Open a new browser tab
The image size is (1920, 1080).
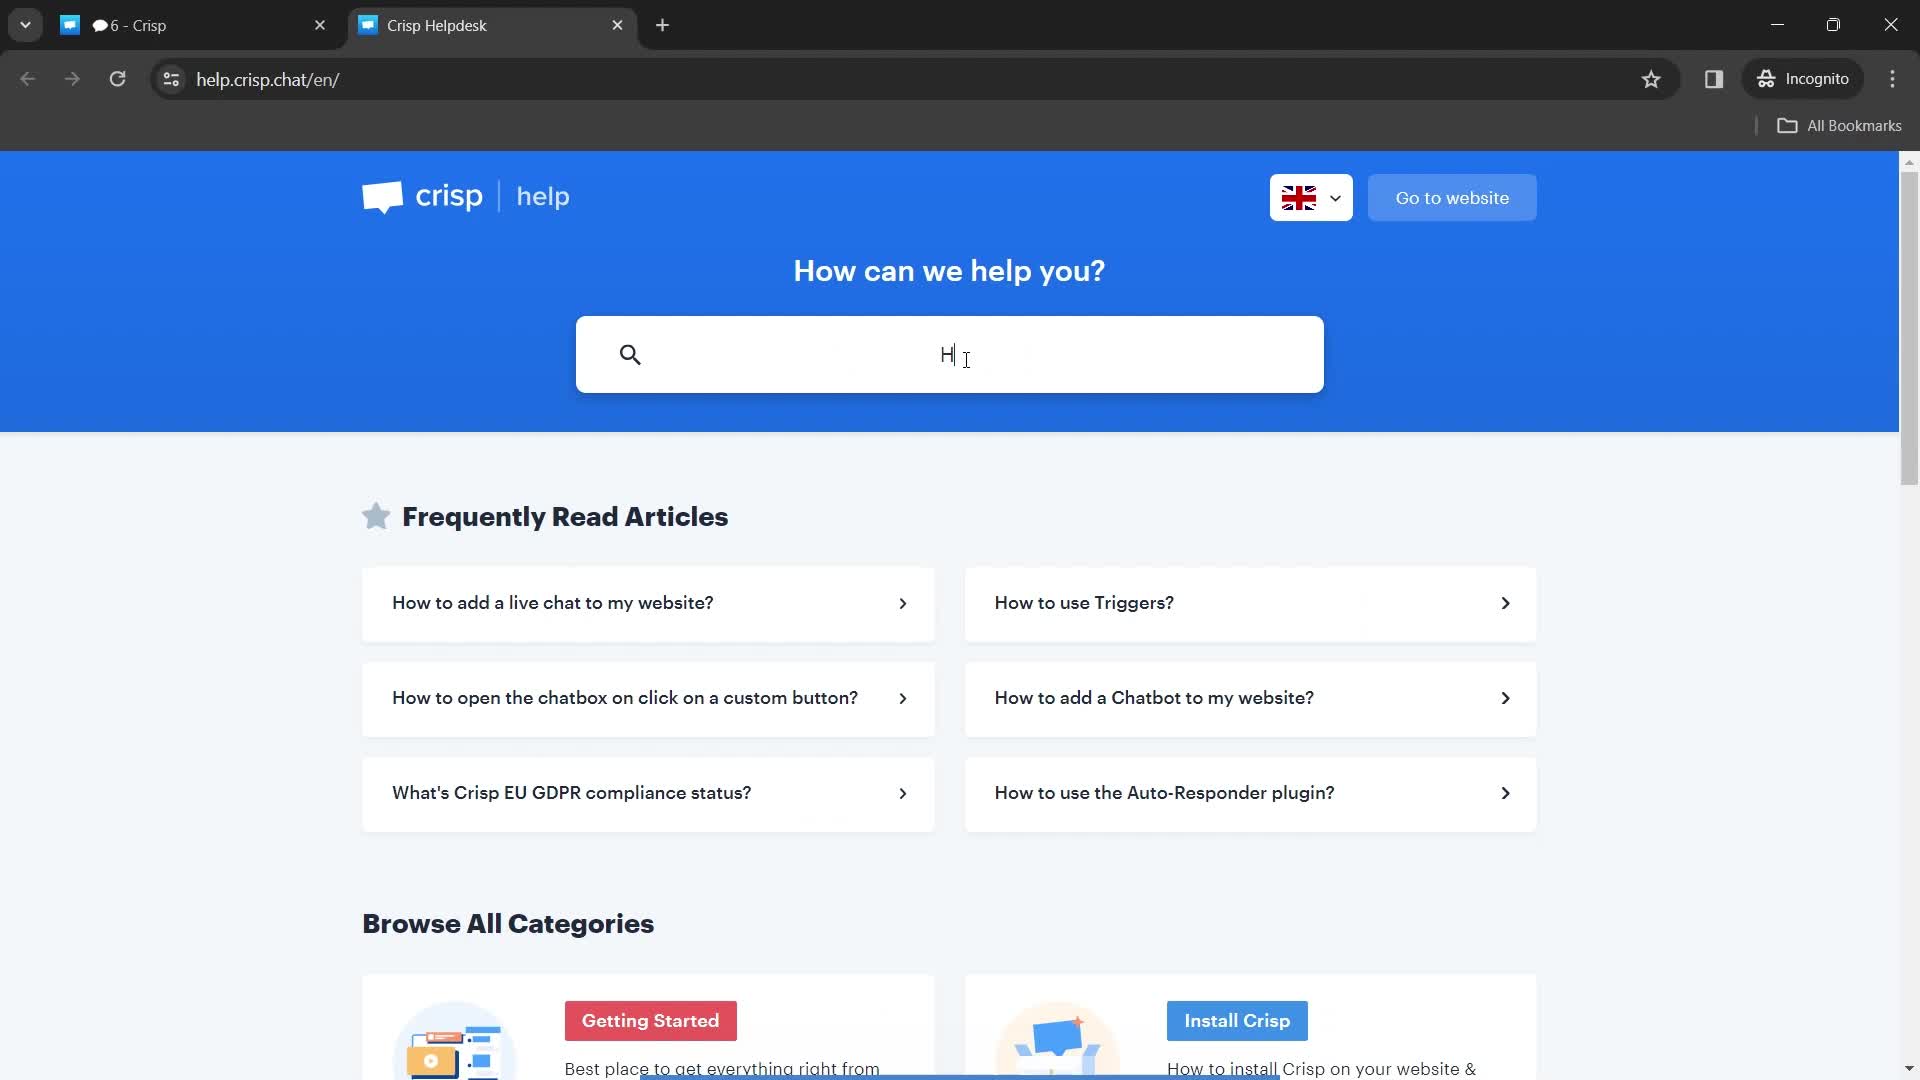pyautogui.click(x=662, y=25)
